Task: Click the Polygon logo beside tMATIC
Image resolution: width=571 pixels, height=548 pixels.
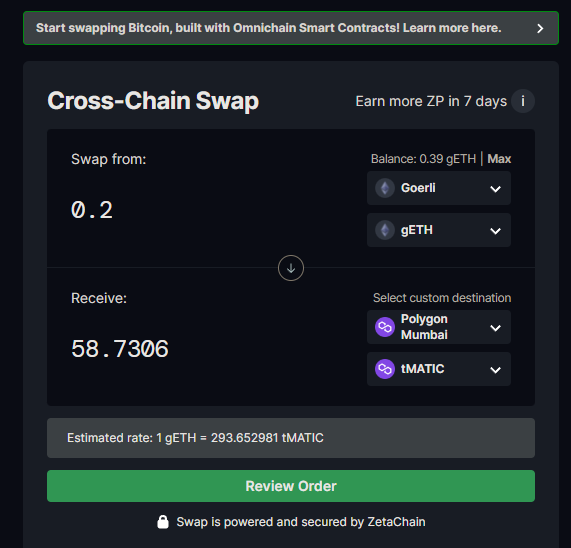Action: pos(385,369)
